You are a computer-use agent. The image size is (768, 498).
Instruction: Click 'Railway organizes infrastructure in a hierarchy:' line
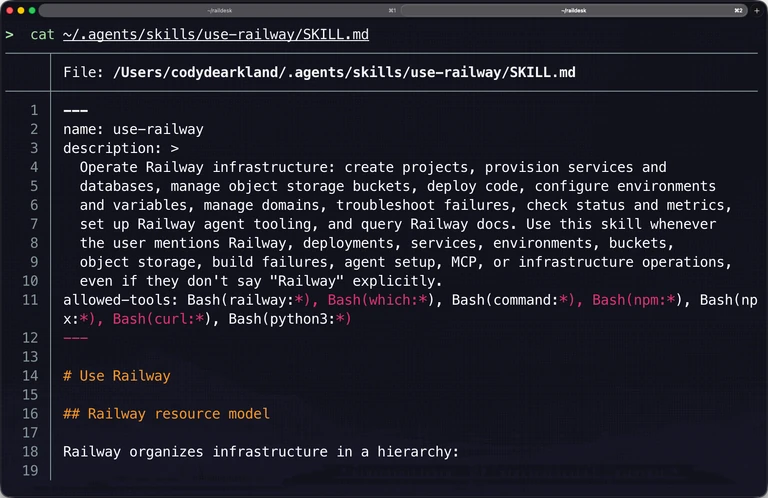pyautogui.click(x=261, y=452)
